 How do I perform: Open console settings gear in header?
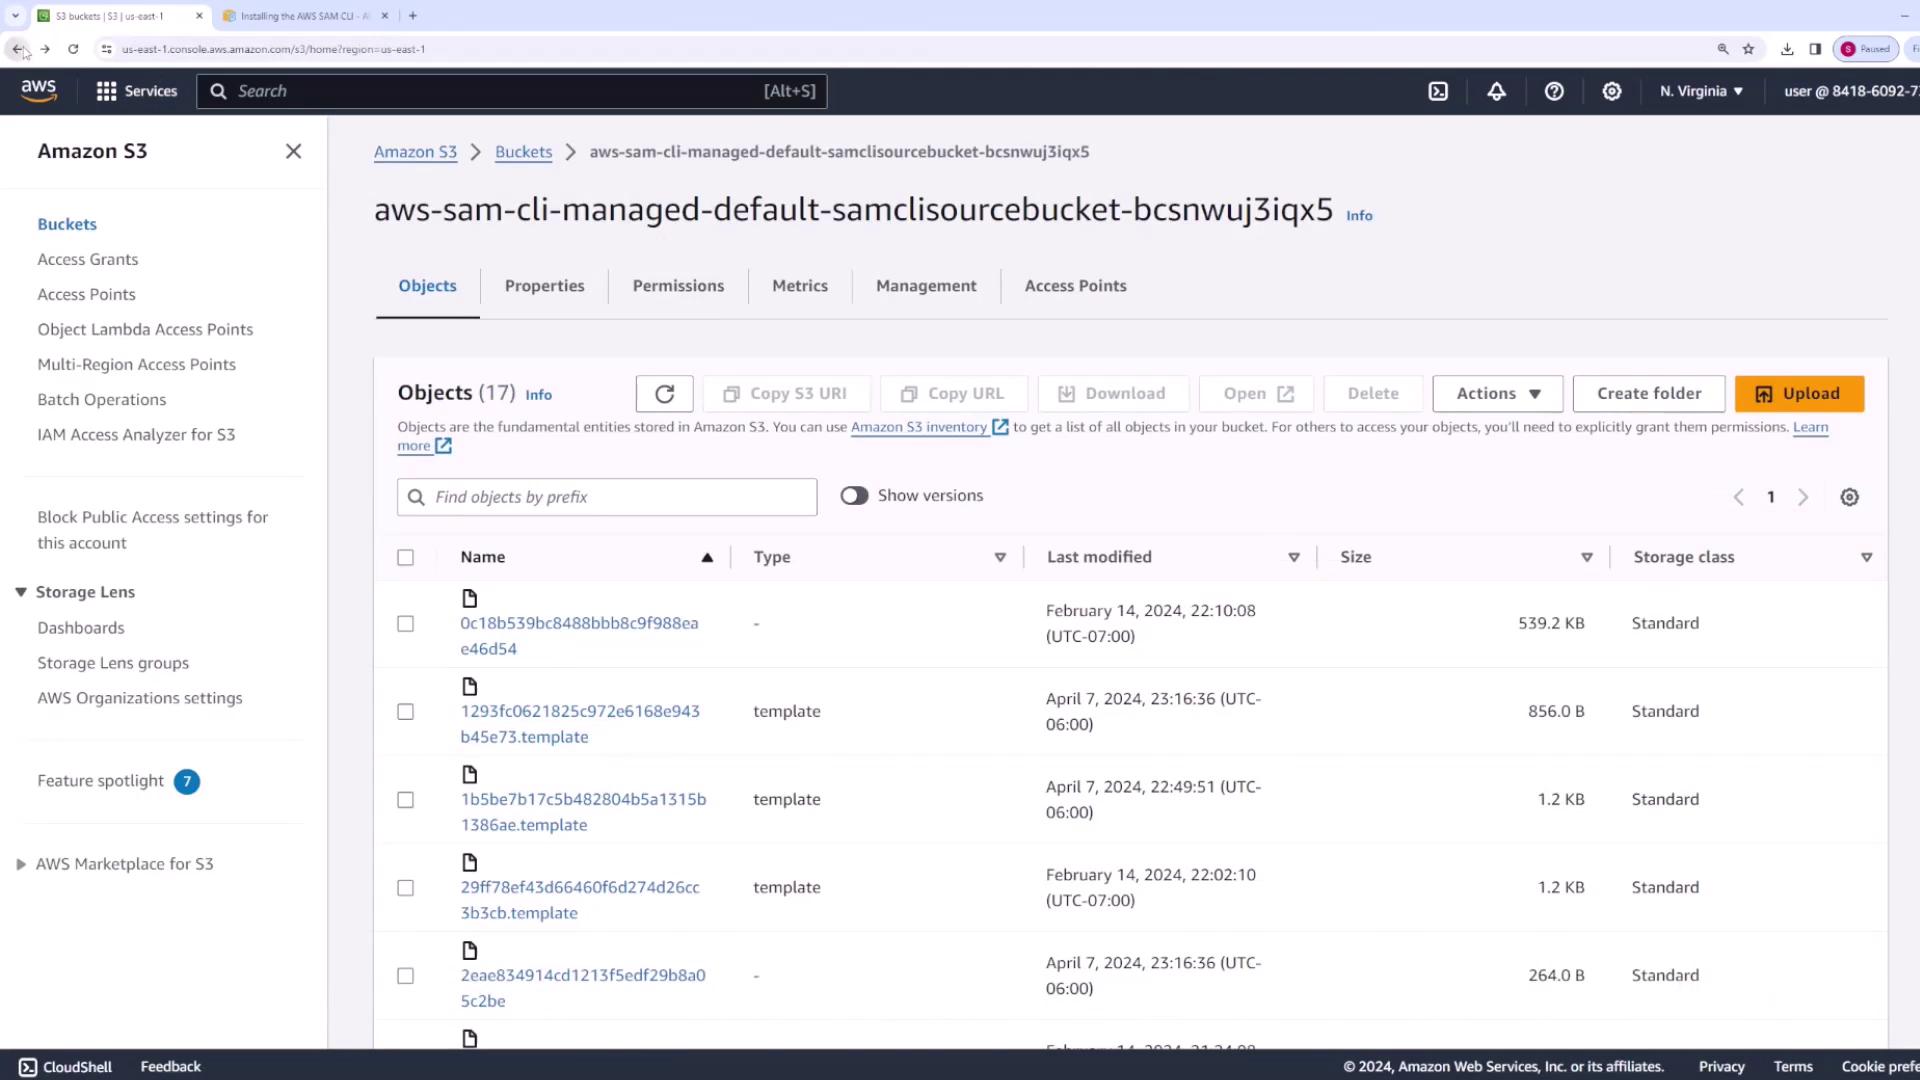click(1612, 91)
